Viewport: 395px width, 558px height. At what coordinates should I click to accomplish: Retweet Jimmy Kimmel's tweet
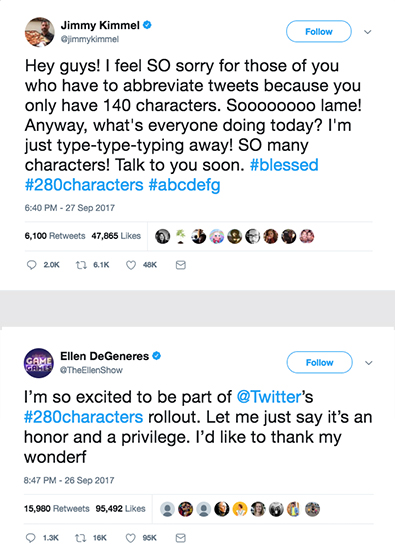click(x=81, y=265)
